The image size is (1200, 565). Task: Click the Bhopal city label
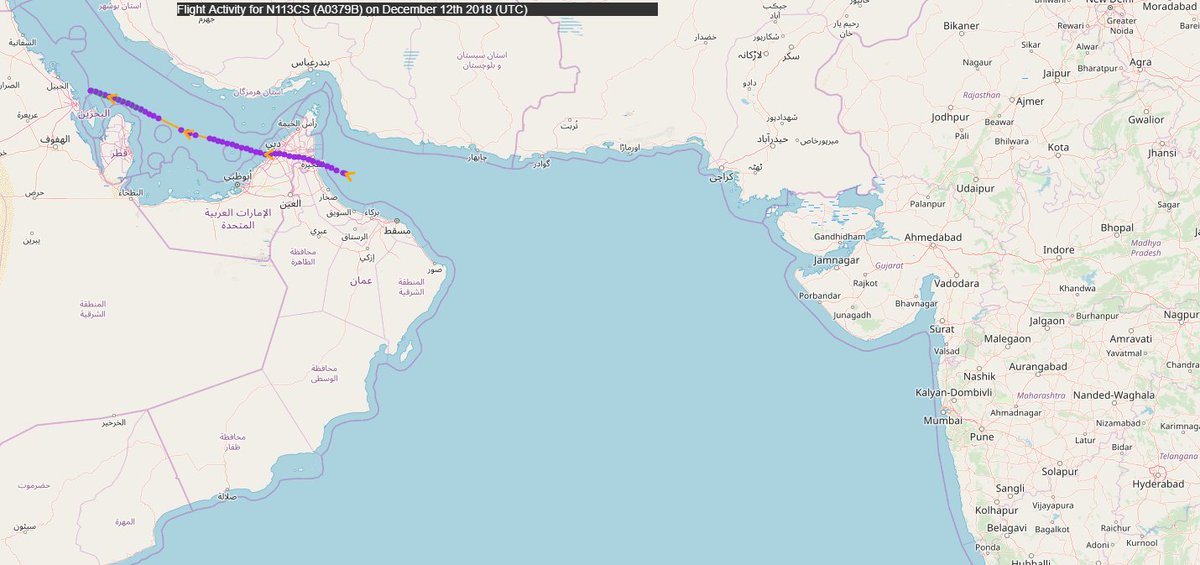pos(1117,228)
